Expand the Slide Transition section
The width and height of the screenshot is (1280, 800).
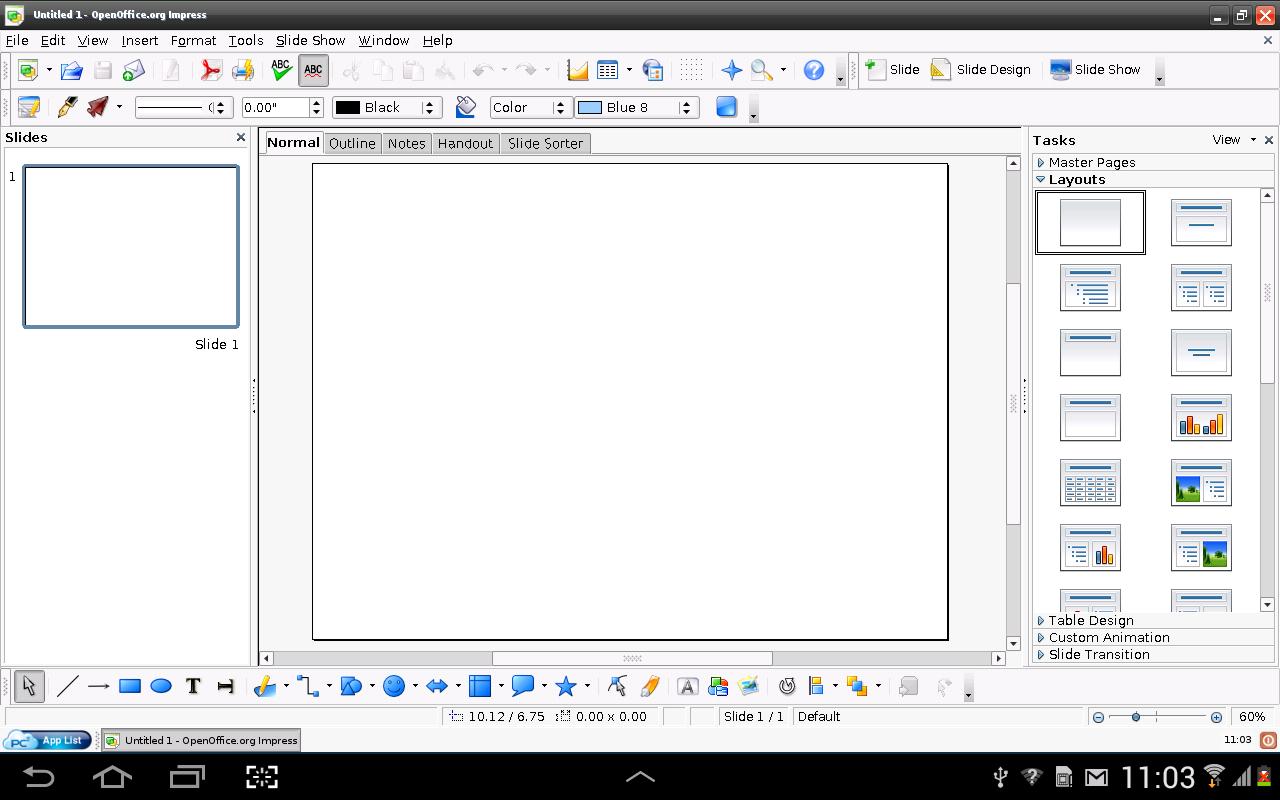(x=1098, y=654)
